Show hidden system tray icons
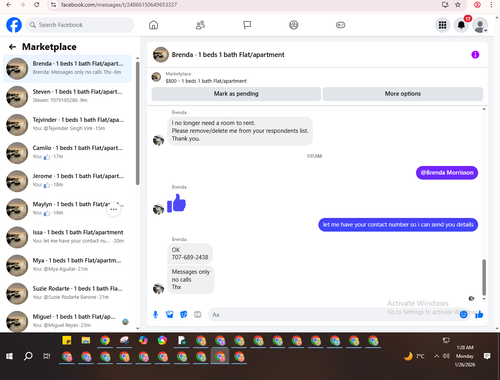The height and width of the screenshot is (380, 500). coord(436,356)
